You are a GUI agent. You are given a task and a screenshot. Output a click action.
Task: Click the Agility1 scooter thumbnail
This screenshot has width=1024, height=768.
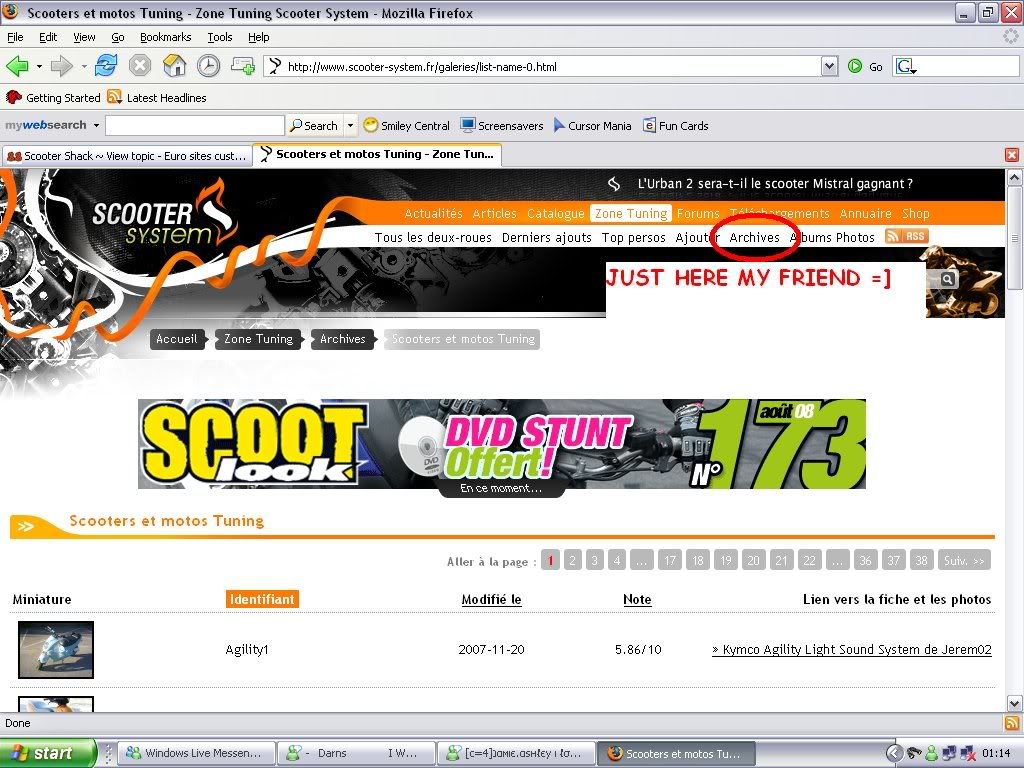(56, 650)
